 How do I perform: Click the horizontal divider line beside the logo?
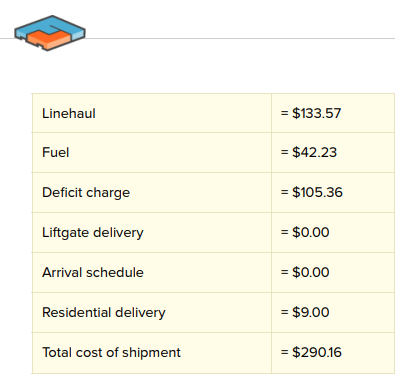coord(240,39)
